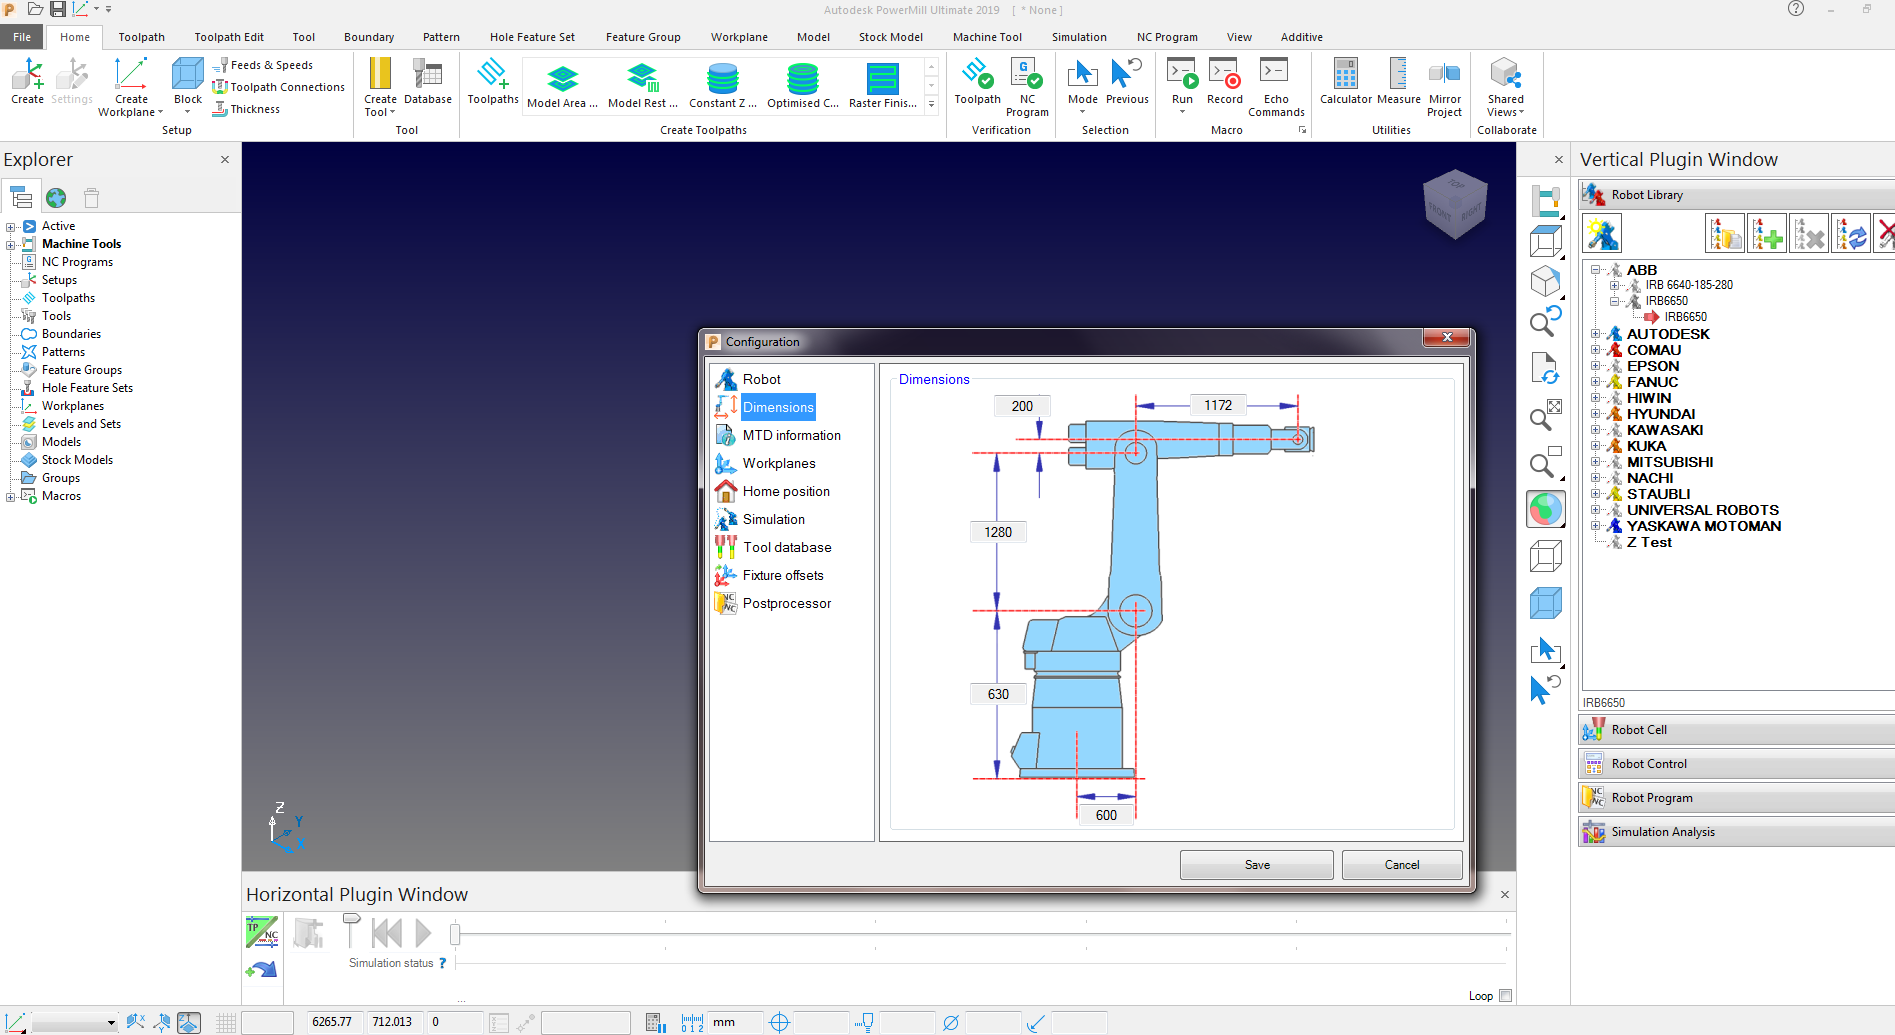
Task: Switch to the Simulation ribbon tab
Action: pyautogui.click(x=1079, y=37)
